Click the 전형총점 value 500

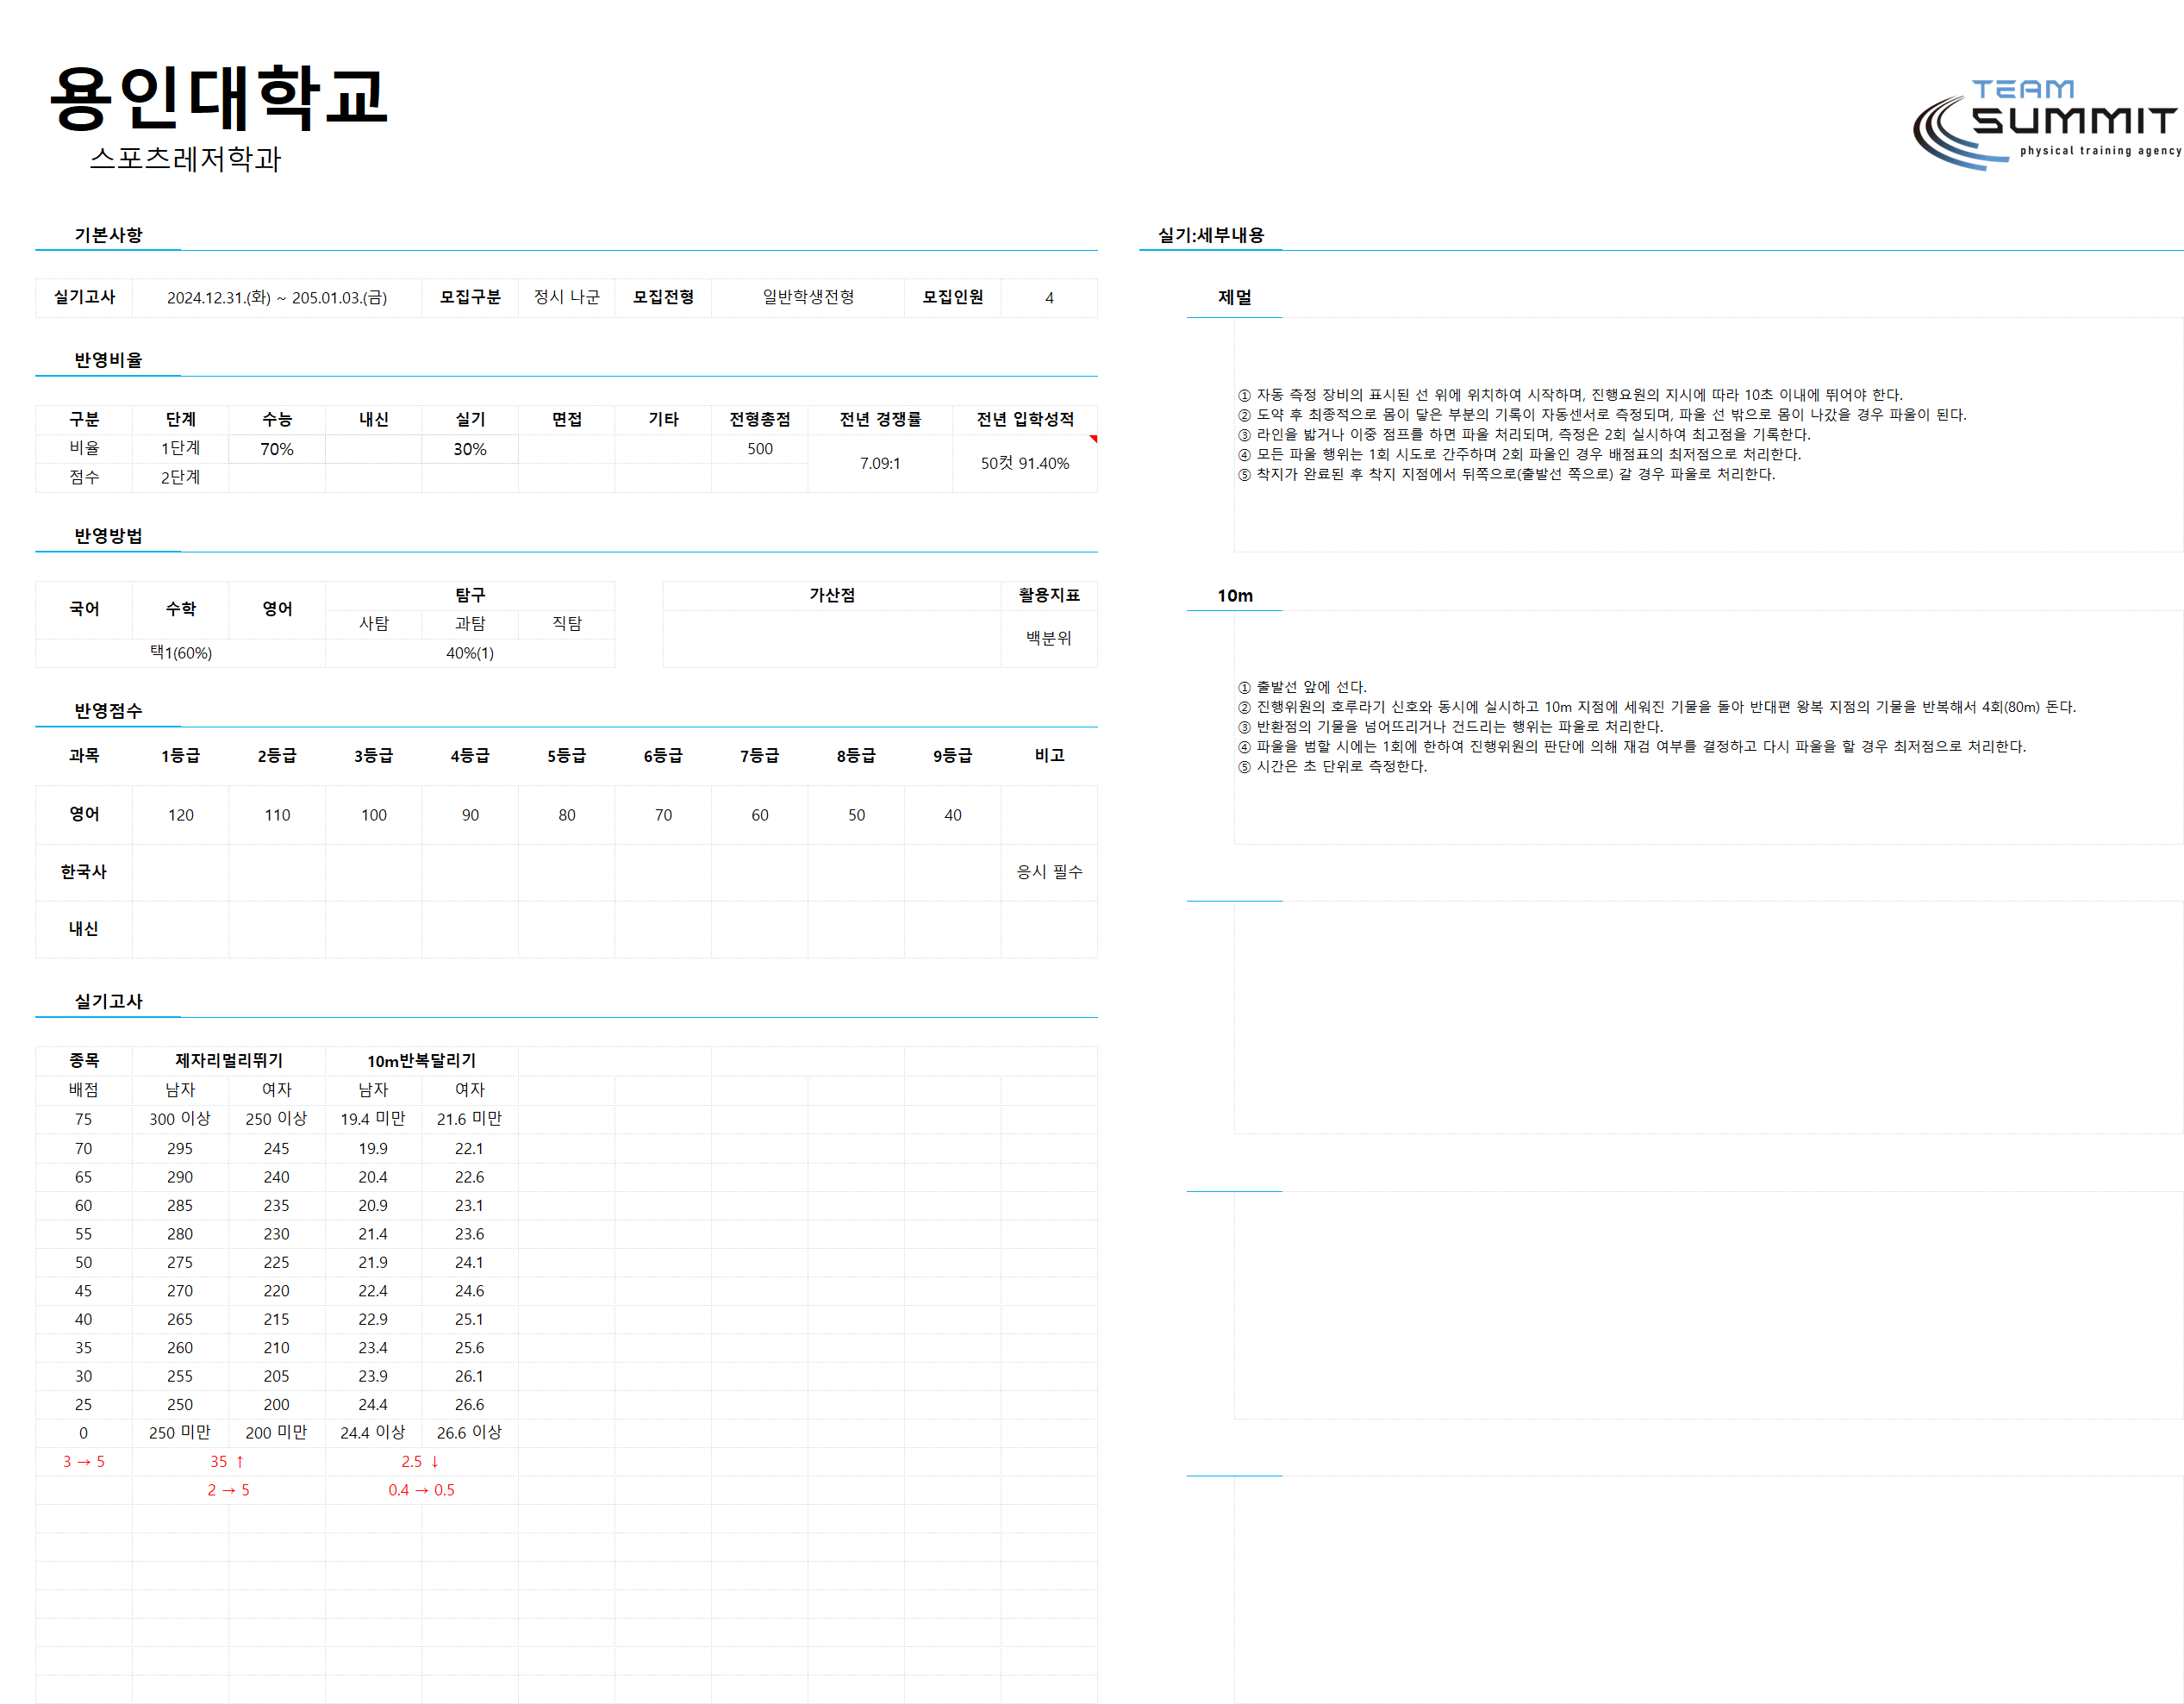[x=760, y=449]
